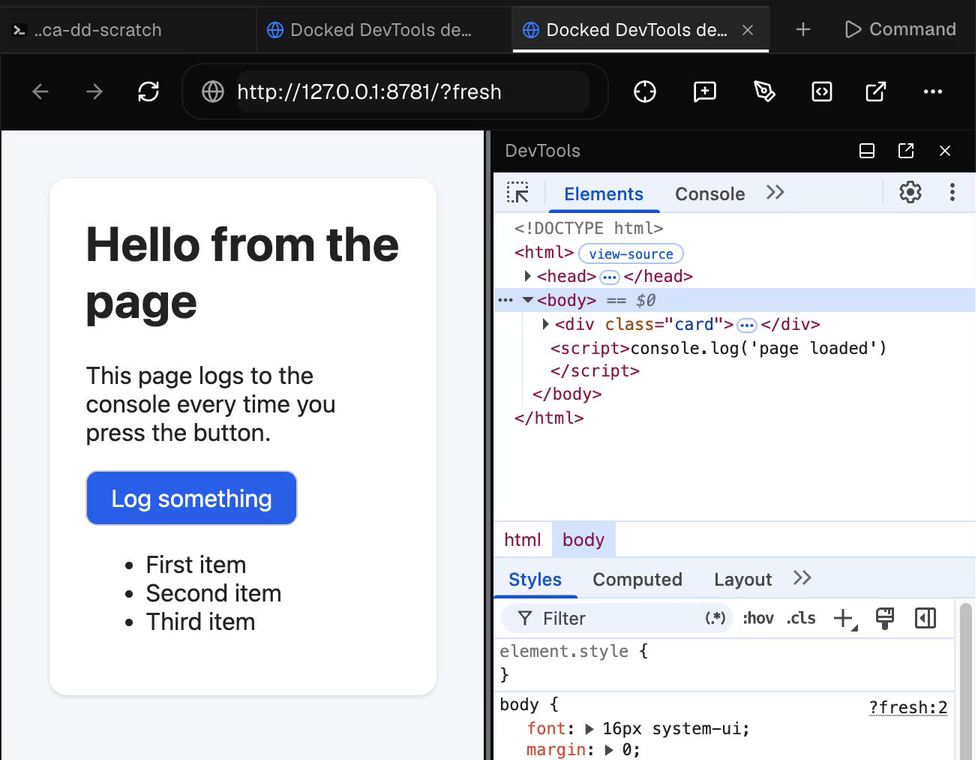Select the Elements panel tab

[x=603, y=194]
